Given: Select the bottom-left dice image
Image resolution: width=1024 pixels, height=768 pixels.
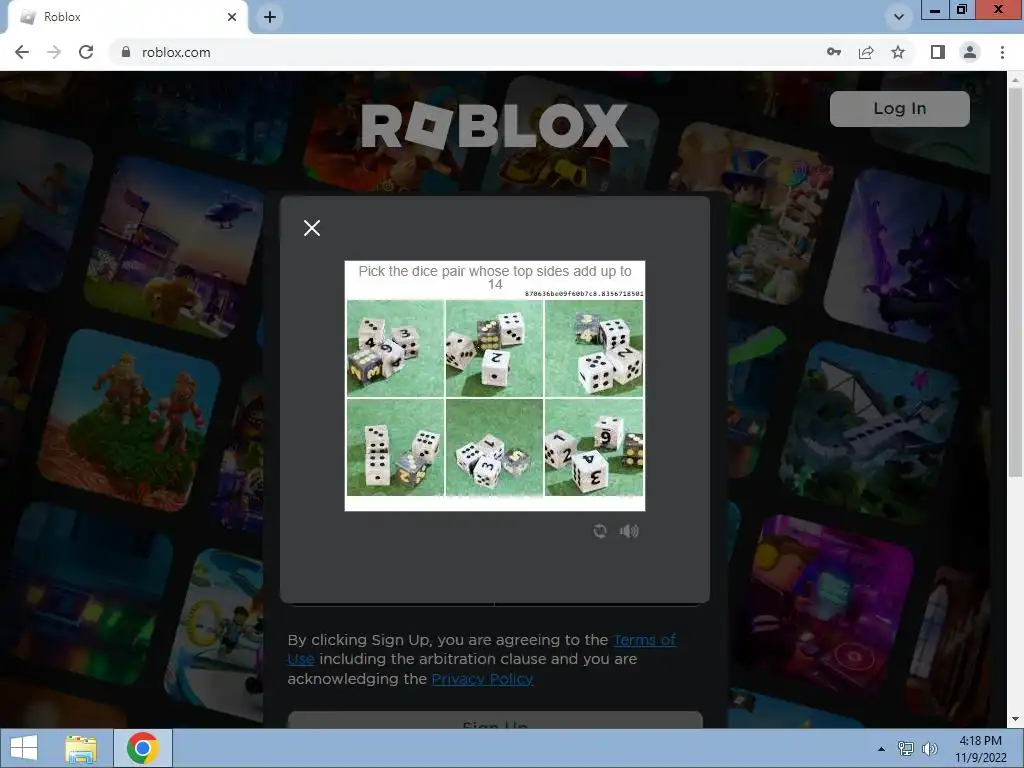Looking at the screenshot, I should pos(395,447).
